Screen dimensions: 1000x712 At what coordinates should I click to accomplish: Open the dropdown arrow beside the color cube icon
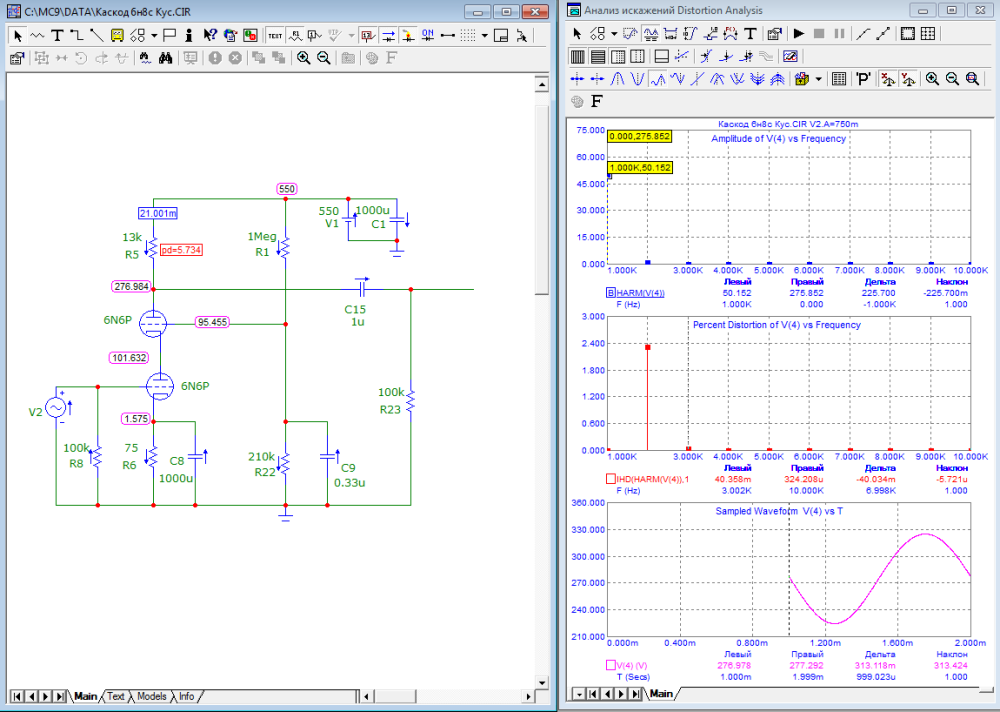[x=819, y=79]
